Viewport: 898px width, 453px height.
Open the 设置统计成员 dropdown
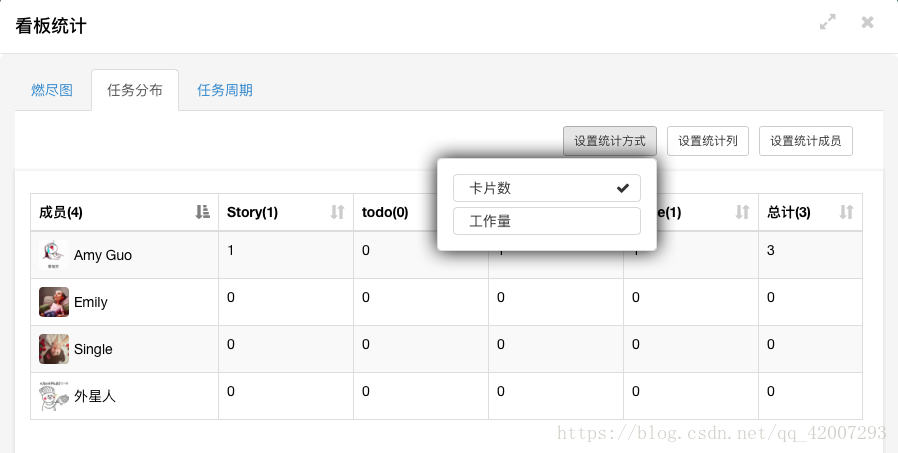click(806, 141)
